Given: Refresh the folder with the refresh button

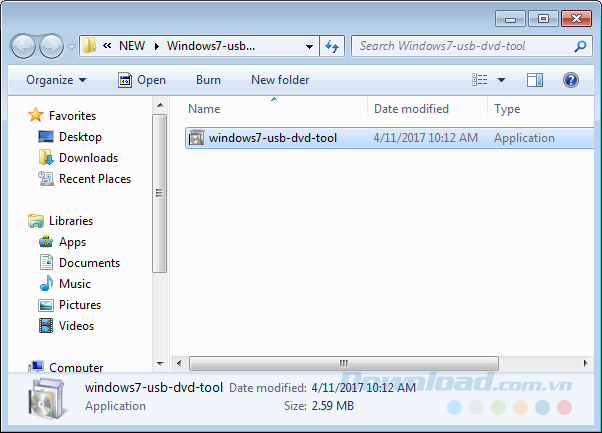Looking at the screenshot, I should tap(332, 46).
